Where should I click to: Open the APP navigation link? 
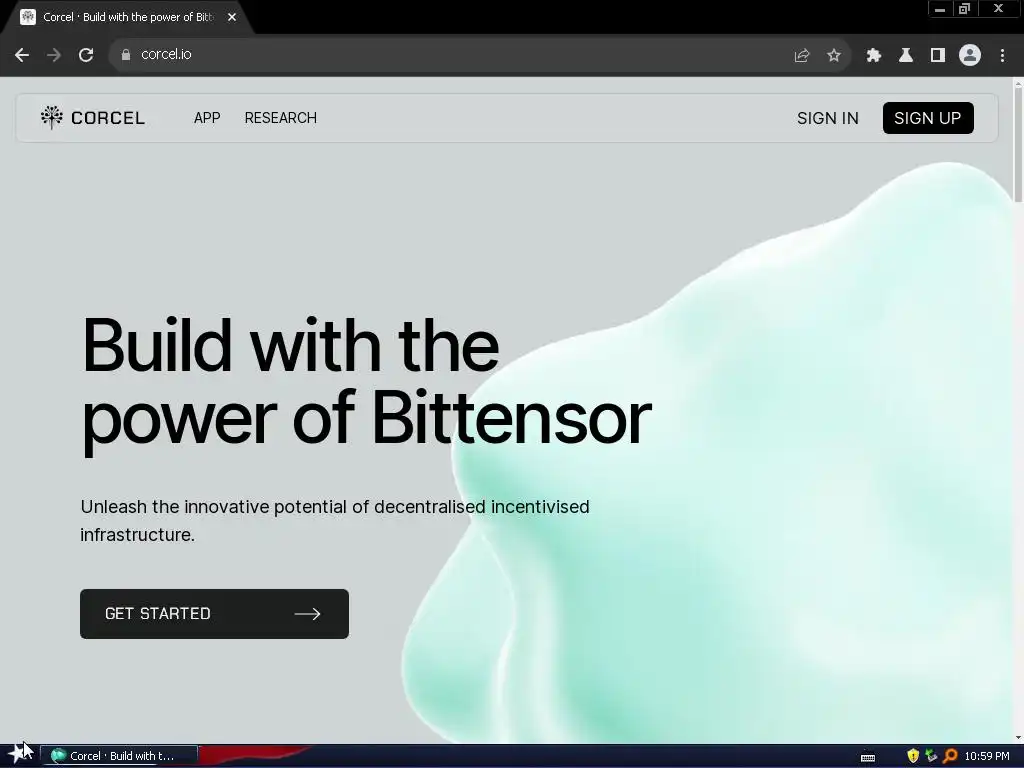pyautogui.click(x=207, y=118)
